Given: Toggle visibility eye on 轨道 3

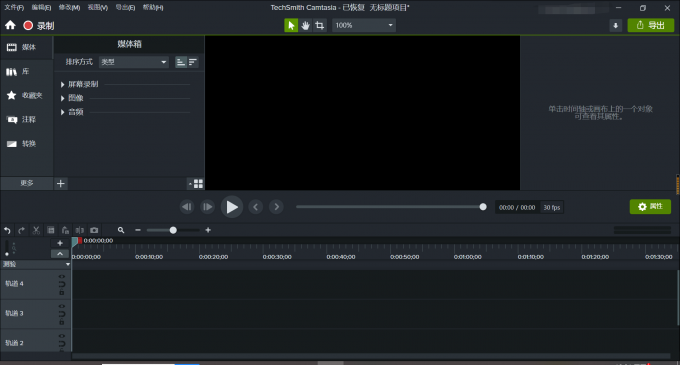Looking at the screenshot, I should [62, 306].
